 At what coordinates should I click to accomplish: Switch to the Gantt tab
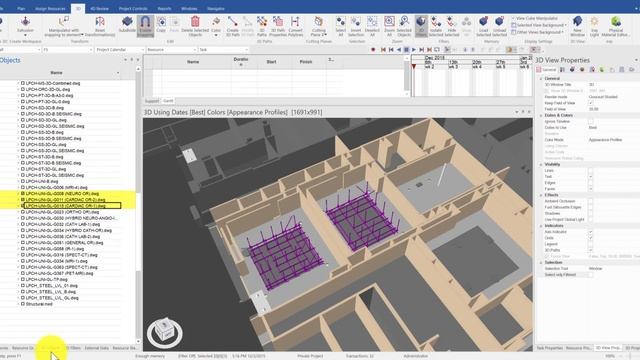pos(168,101)
